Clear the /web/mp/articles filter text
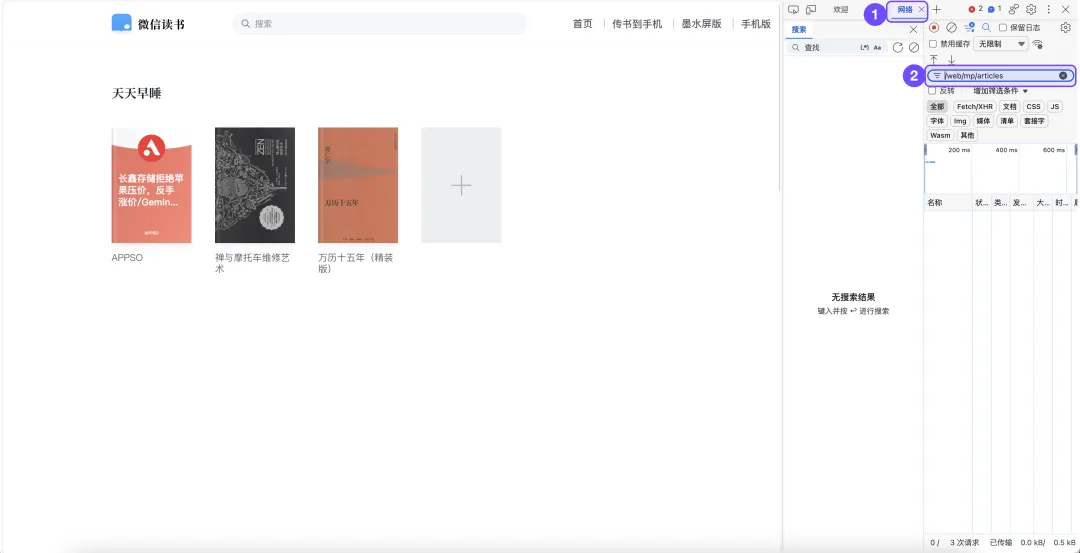 1063,76
